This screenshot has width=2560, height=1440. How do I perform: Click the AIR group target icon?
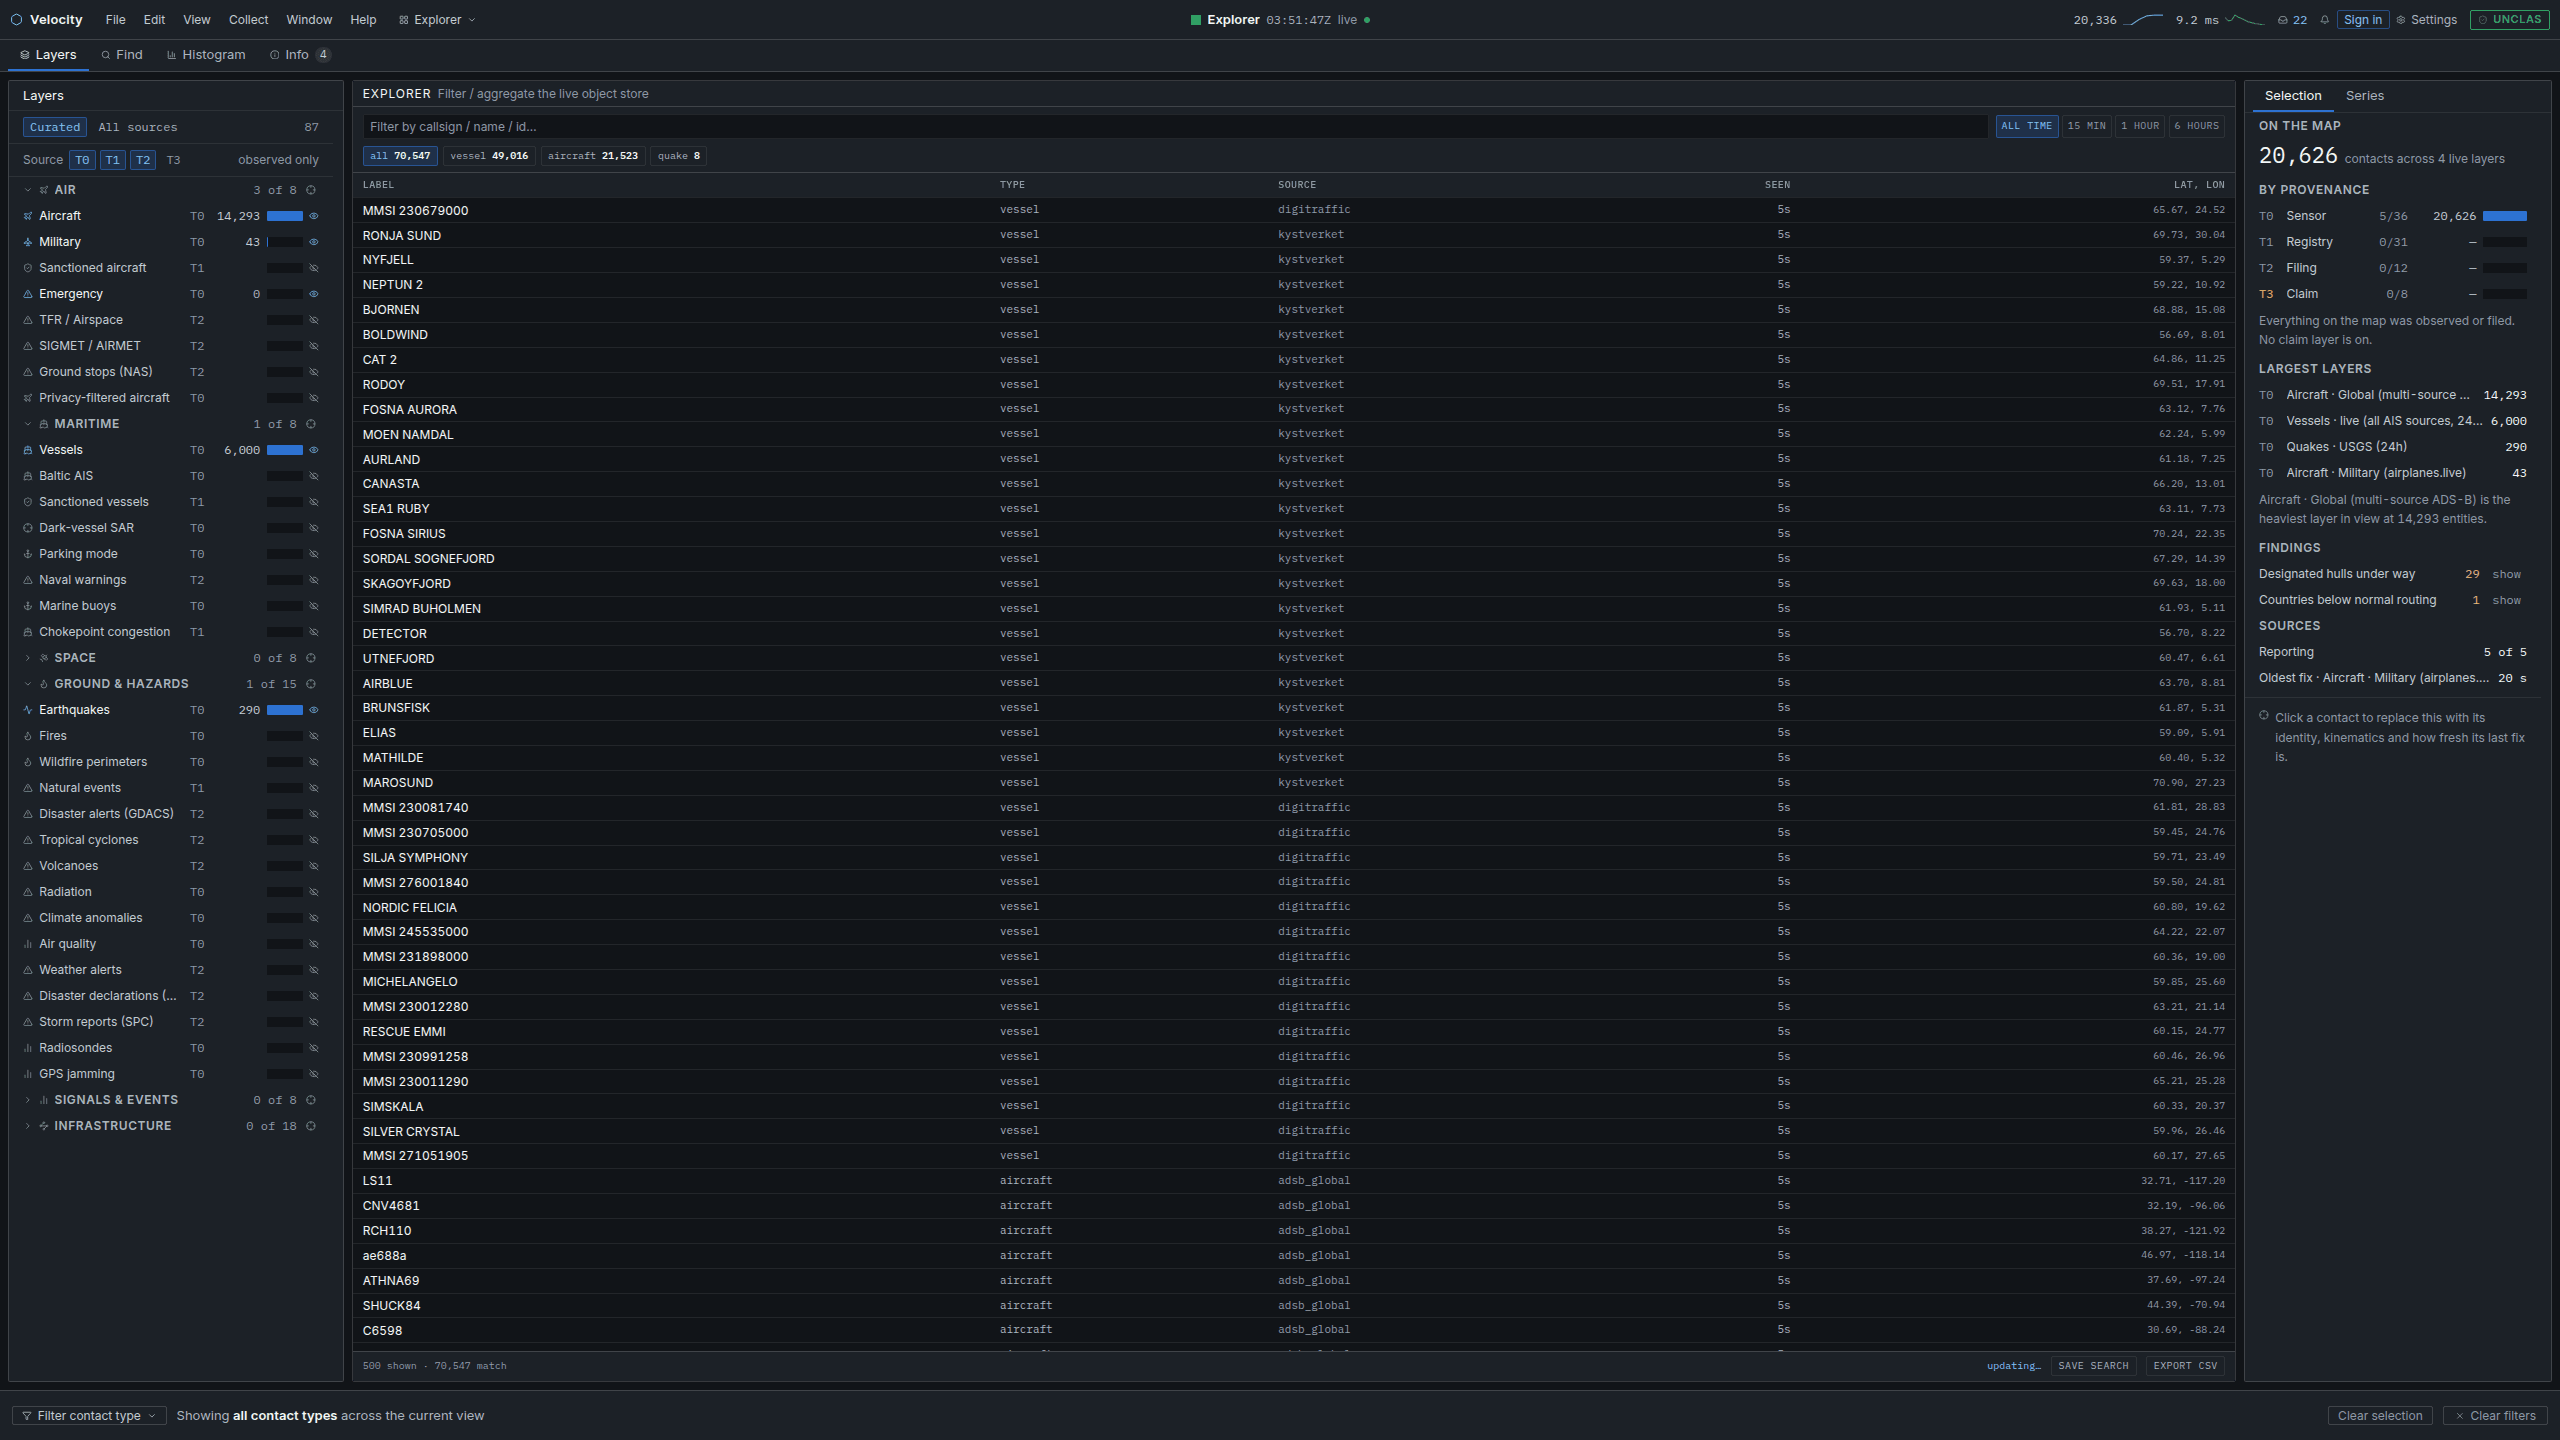[x=311, y=190]
